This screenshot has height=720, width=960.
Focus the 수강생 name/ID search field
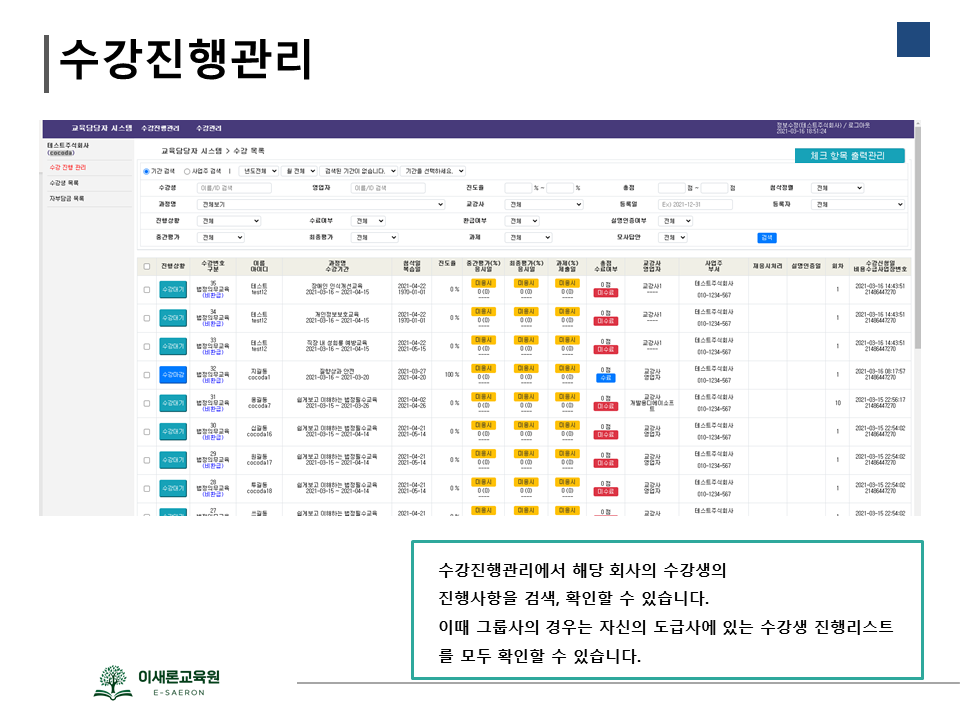point(234,188)
